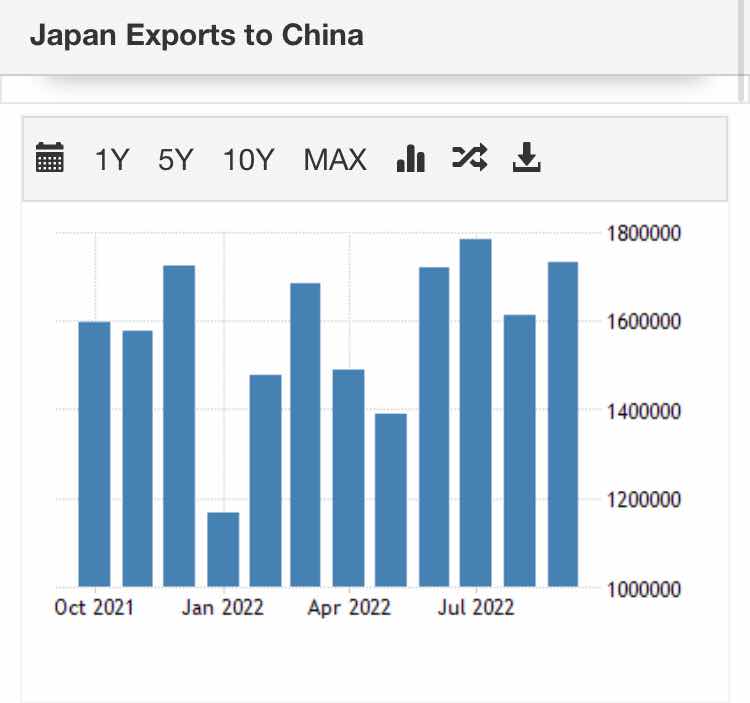
Task: Click the Apr 2022 axis label
Action: [349, 608]
